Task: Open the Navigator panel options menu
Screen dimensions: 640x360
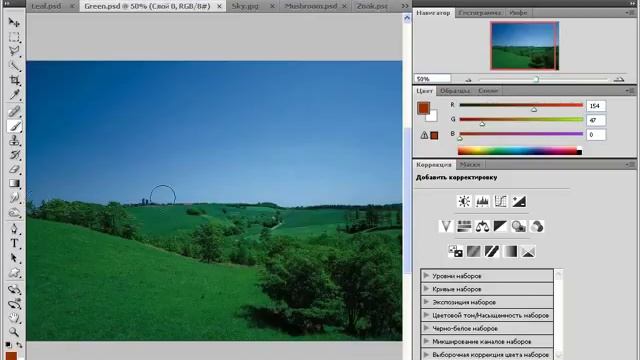Action: pyautogui.click(x=630, y=13)
